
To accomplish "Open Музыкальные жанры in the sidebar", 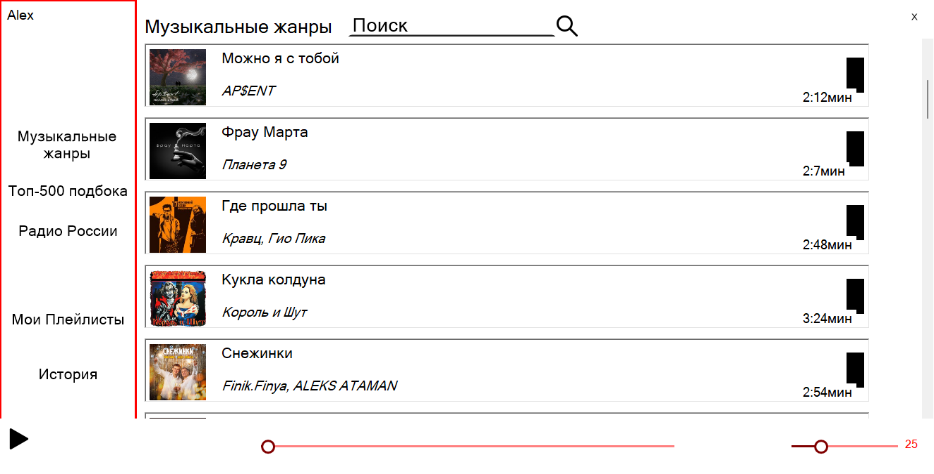I will [x=67, y=145].
